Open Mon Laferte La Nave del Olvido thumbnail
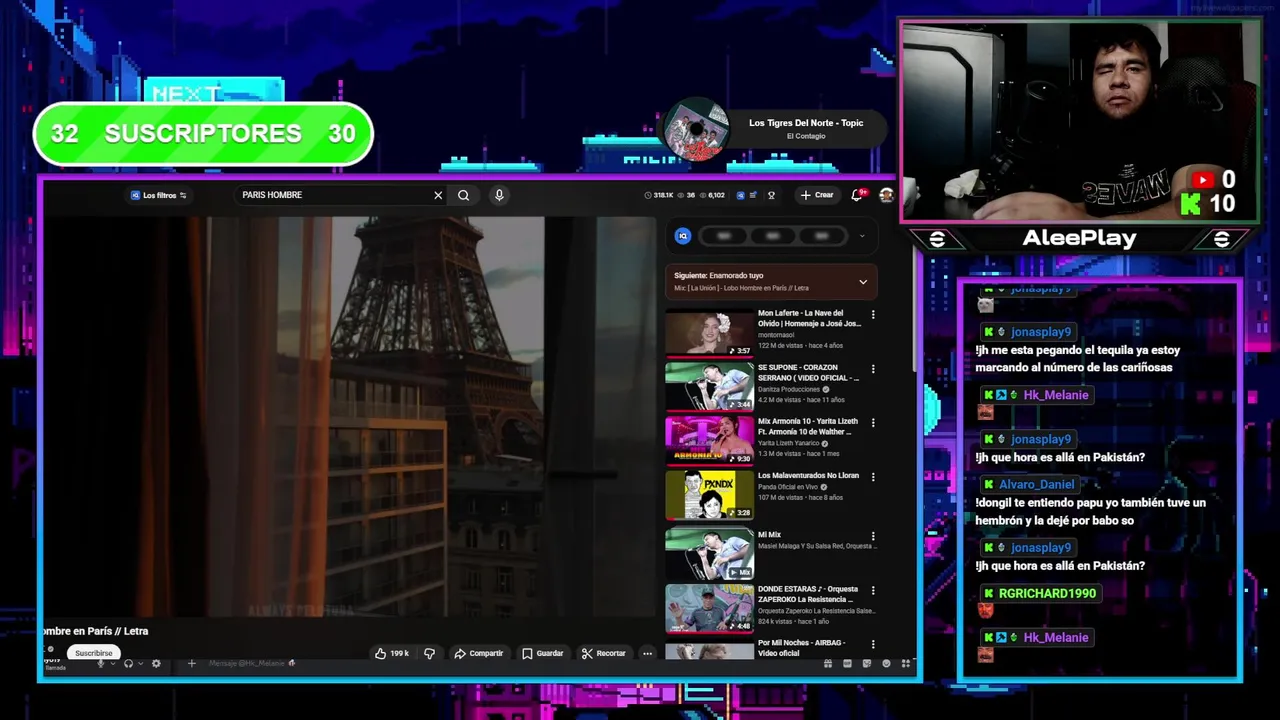The width and height of the screenshot is (1280, 720). (x=709, y=332)
